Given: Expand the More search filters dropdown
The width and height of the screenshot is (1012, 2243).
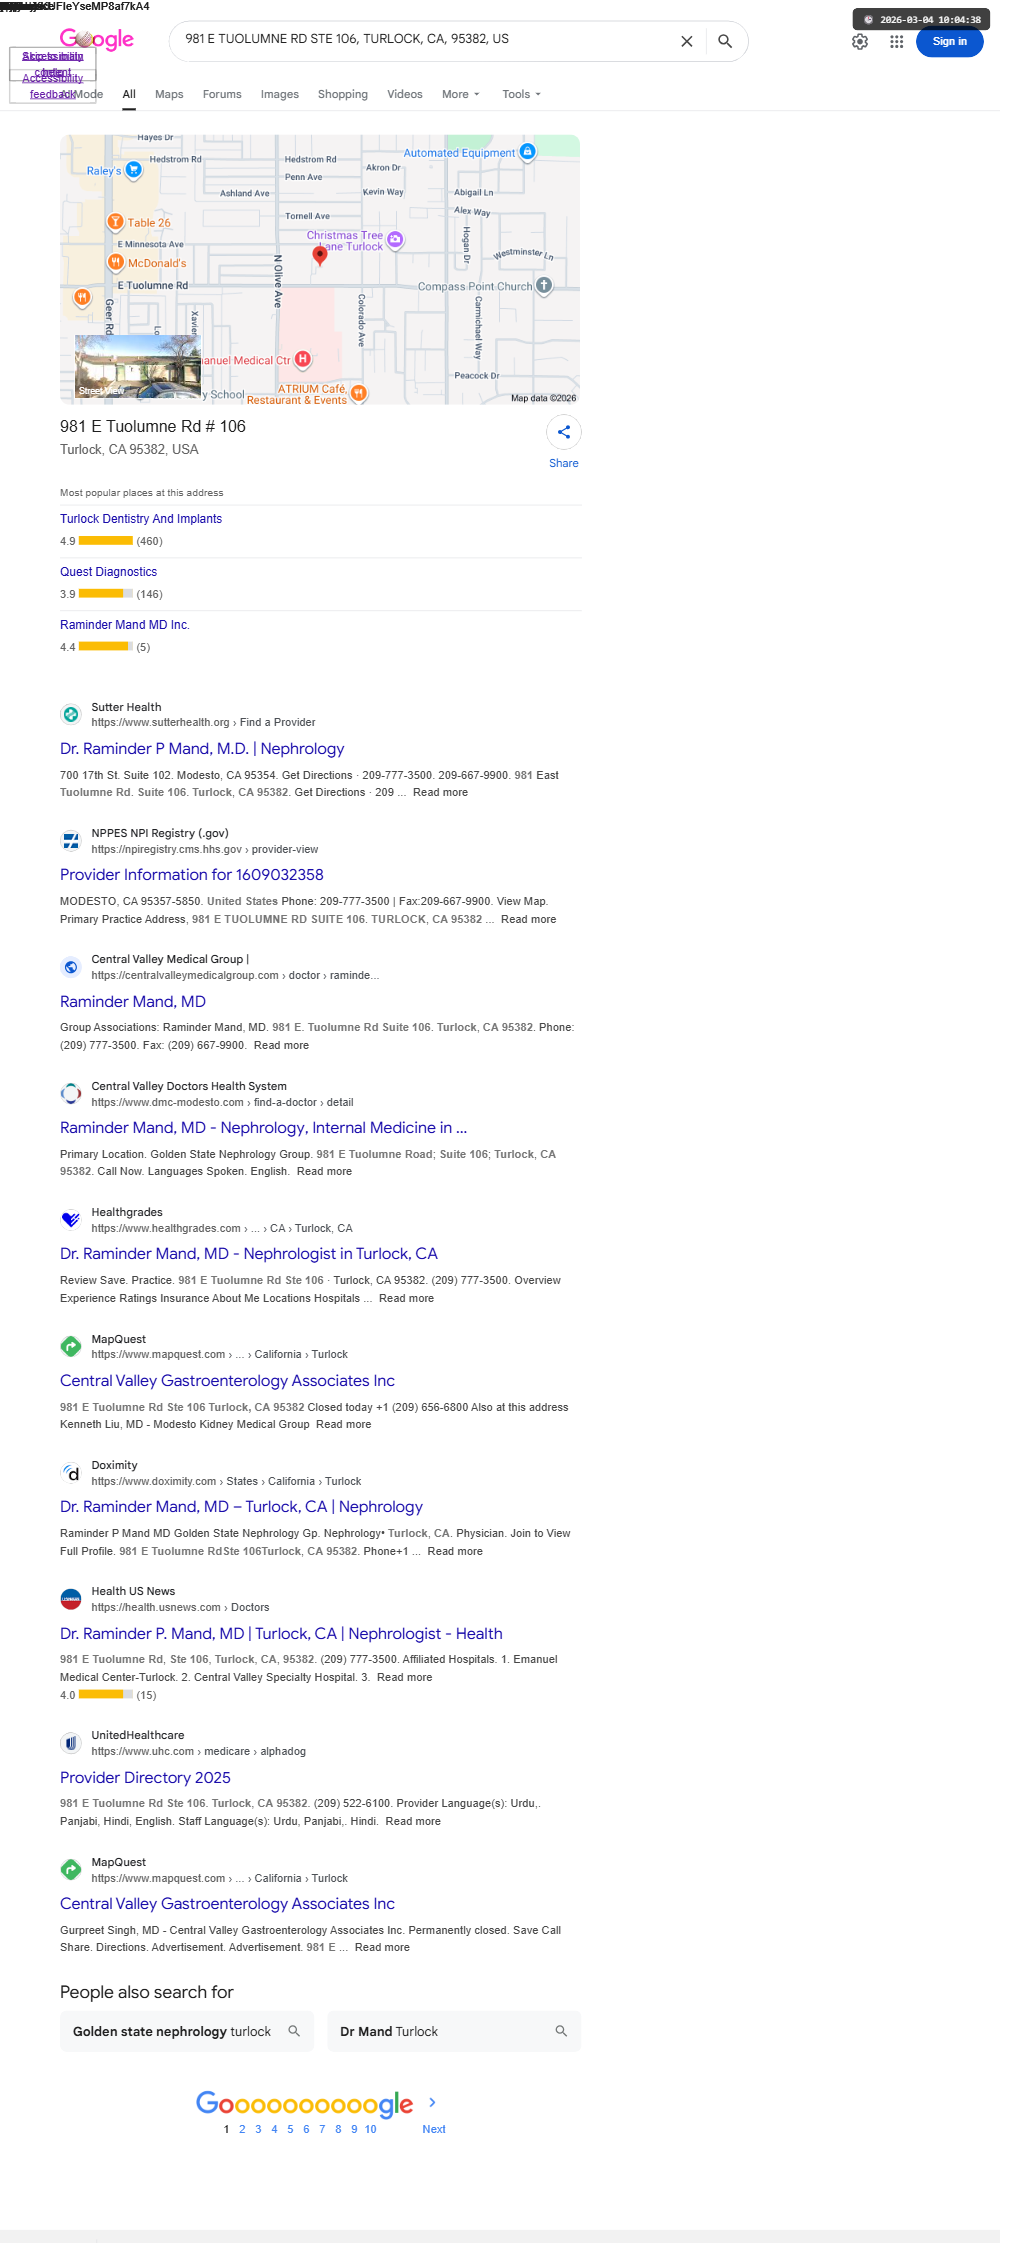Looking at the screenshot, I should click(461, 94).
